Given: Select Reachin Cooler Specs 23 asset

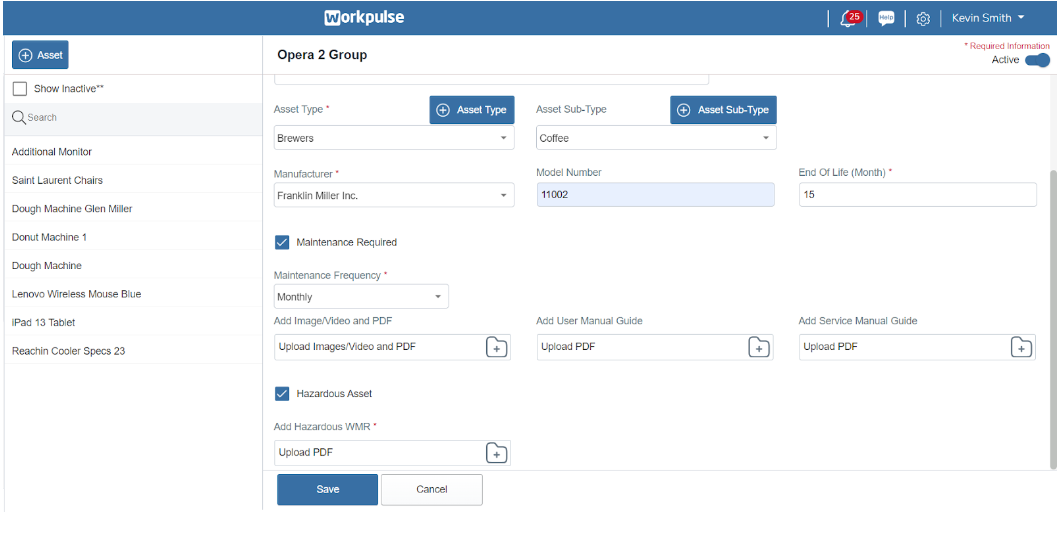Looking at the screenshot, I should (133, 350).
